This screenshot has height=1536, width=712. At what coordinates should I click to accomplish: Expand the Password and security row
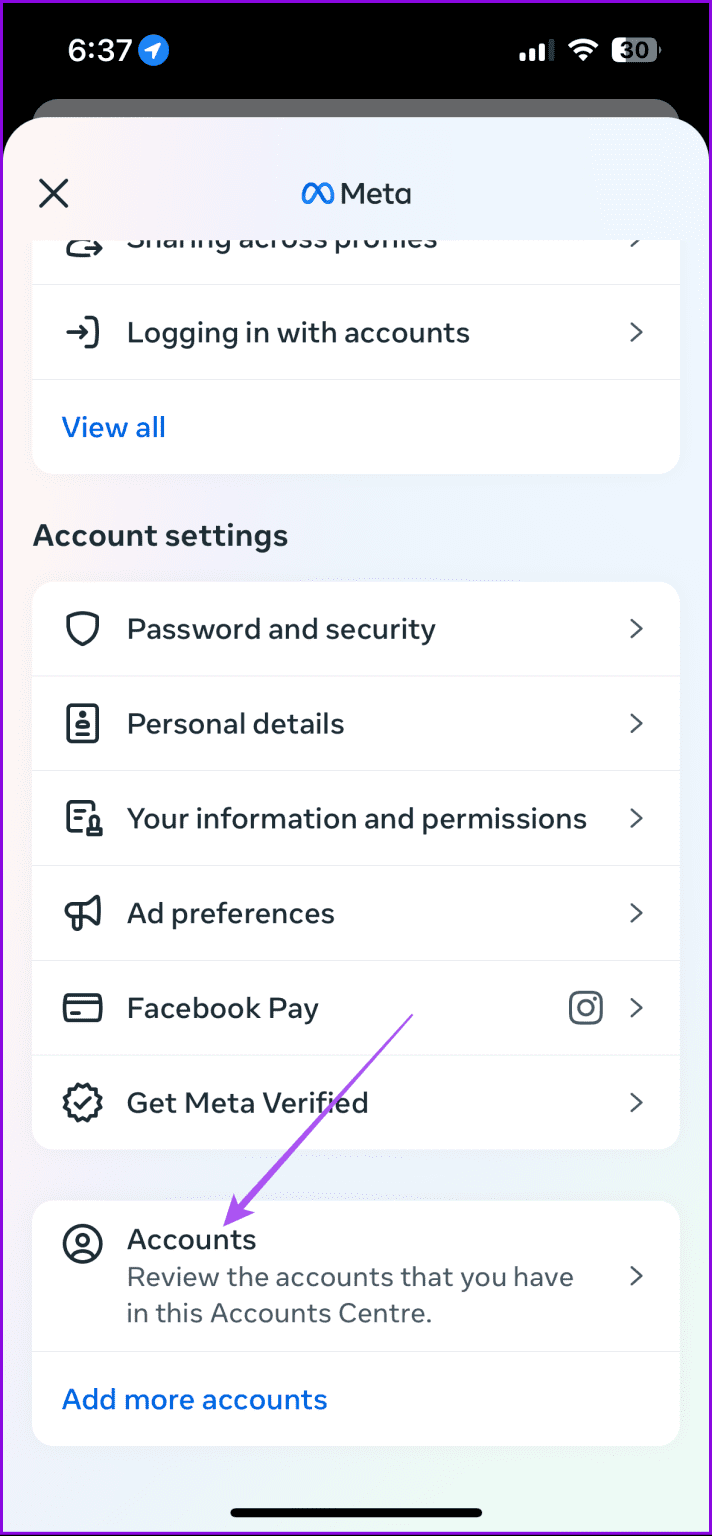coord(356,628)
